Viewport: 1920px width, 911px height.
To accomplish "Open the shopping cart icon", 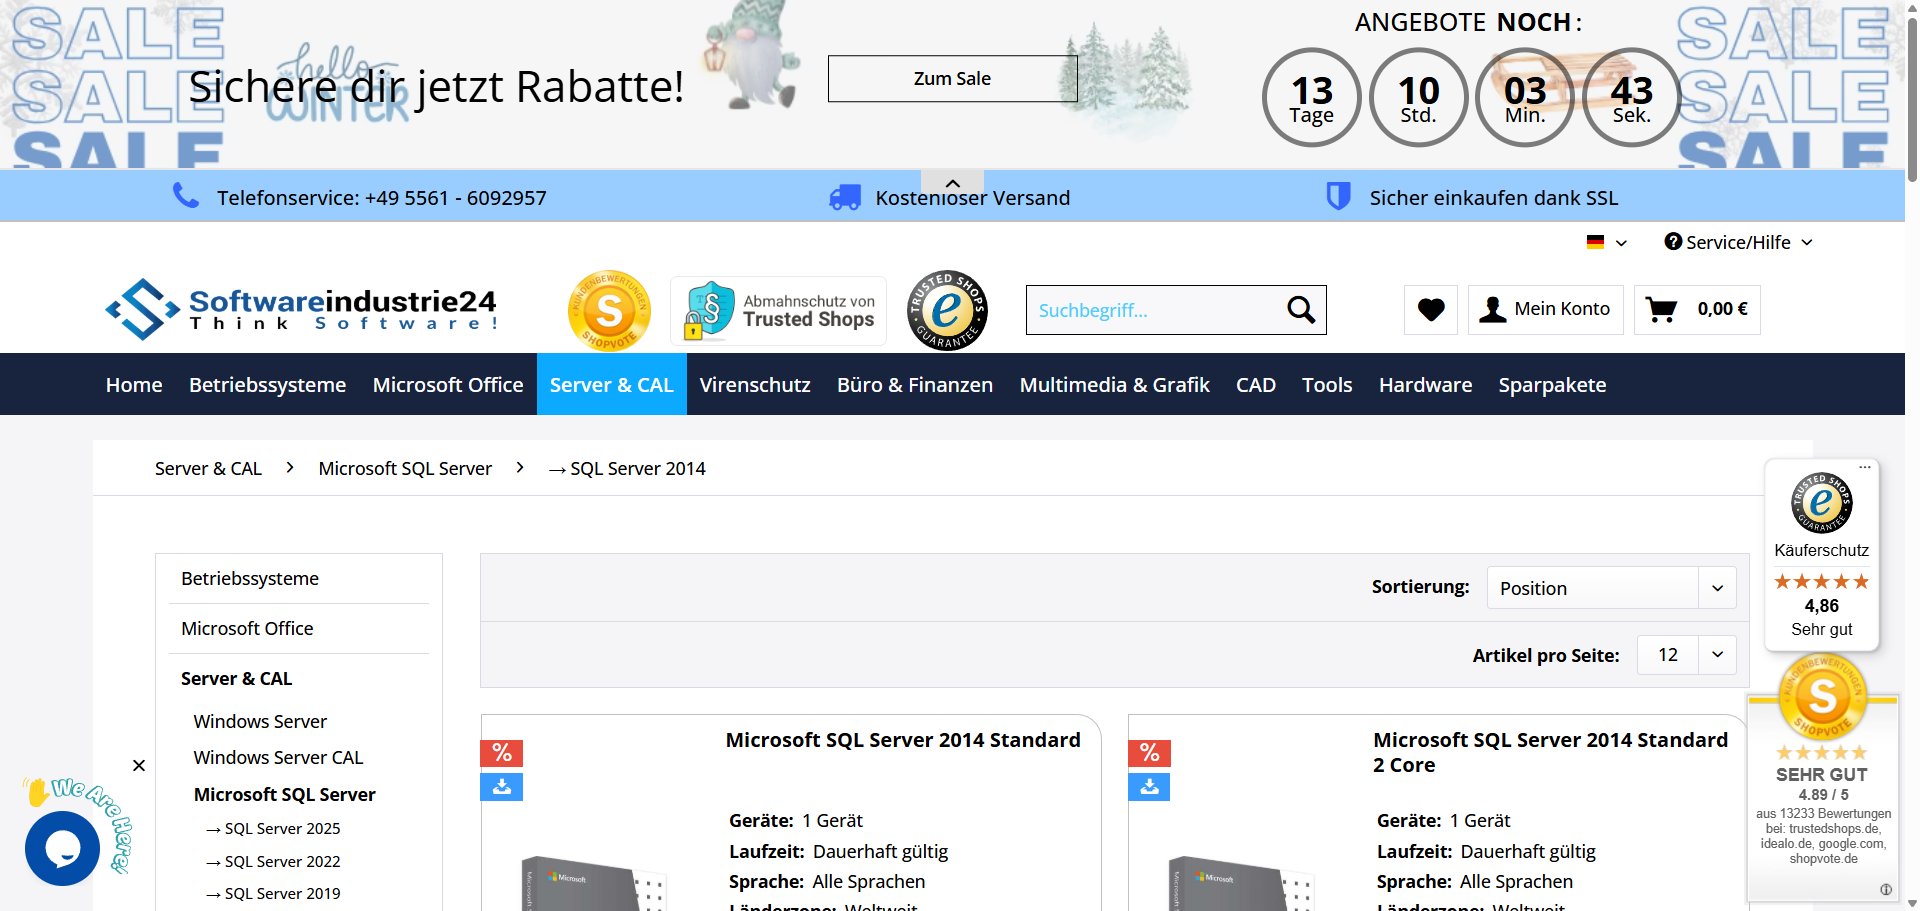I will (x=1661, y=310).
